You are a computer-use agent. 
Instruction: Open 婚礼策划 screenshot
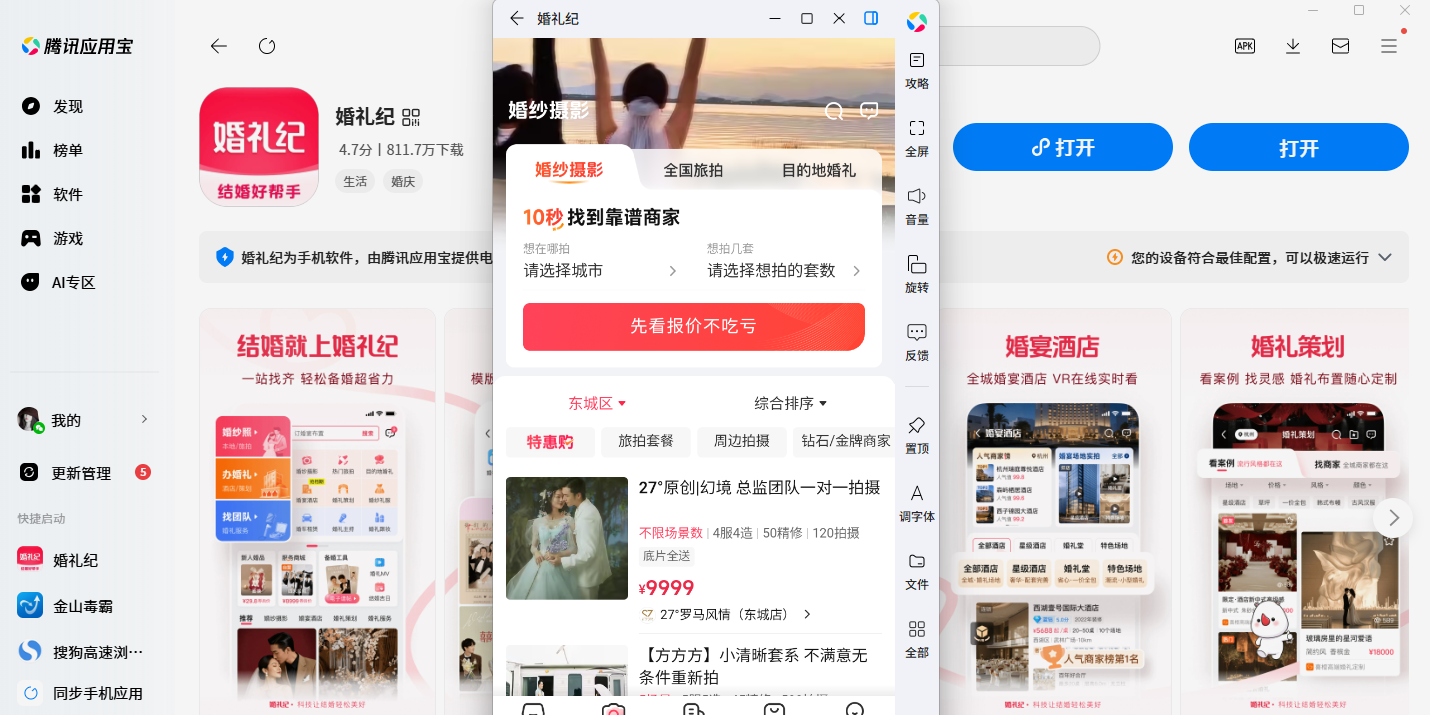[1296, 511]
